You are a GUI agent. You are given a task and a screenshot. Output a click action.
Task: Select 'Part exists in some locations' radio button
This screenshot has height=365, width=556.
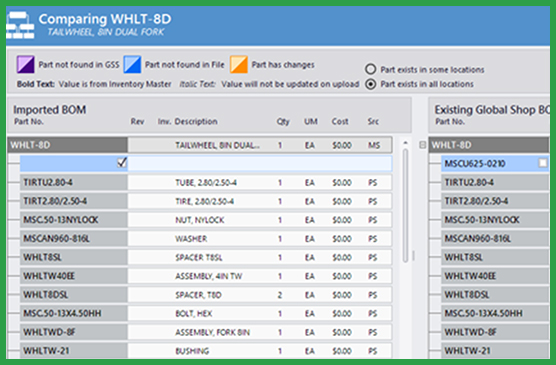[x=371, y=69]
